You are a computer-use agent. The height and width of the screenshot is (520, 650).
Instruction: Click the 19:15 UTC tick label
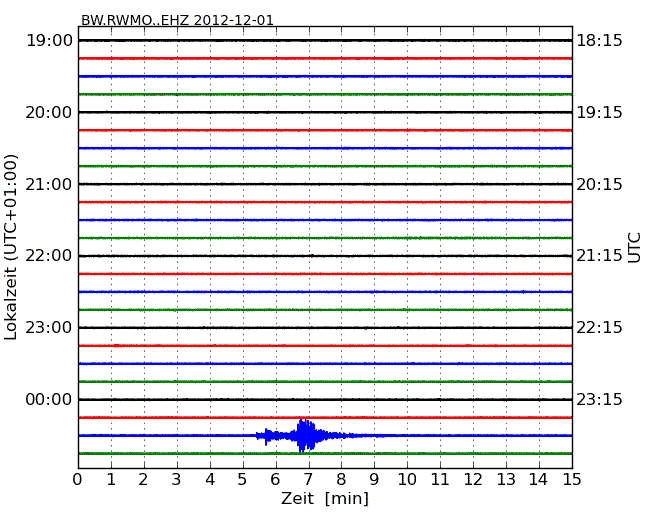[599, 112]
